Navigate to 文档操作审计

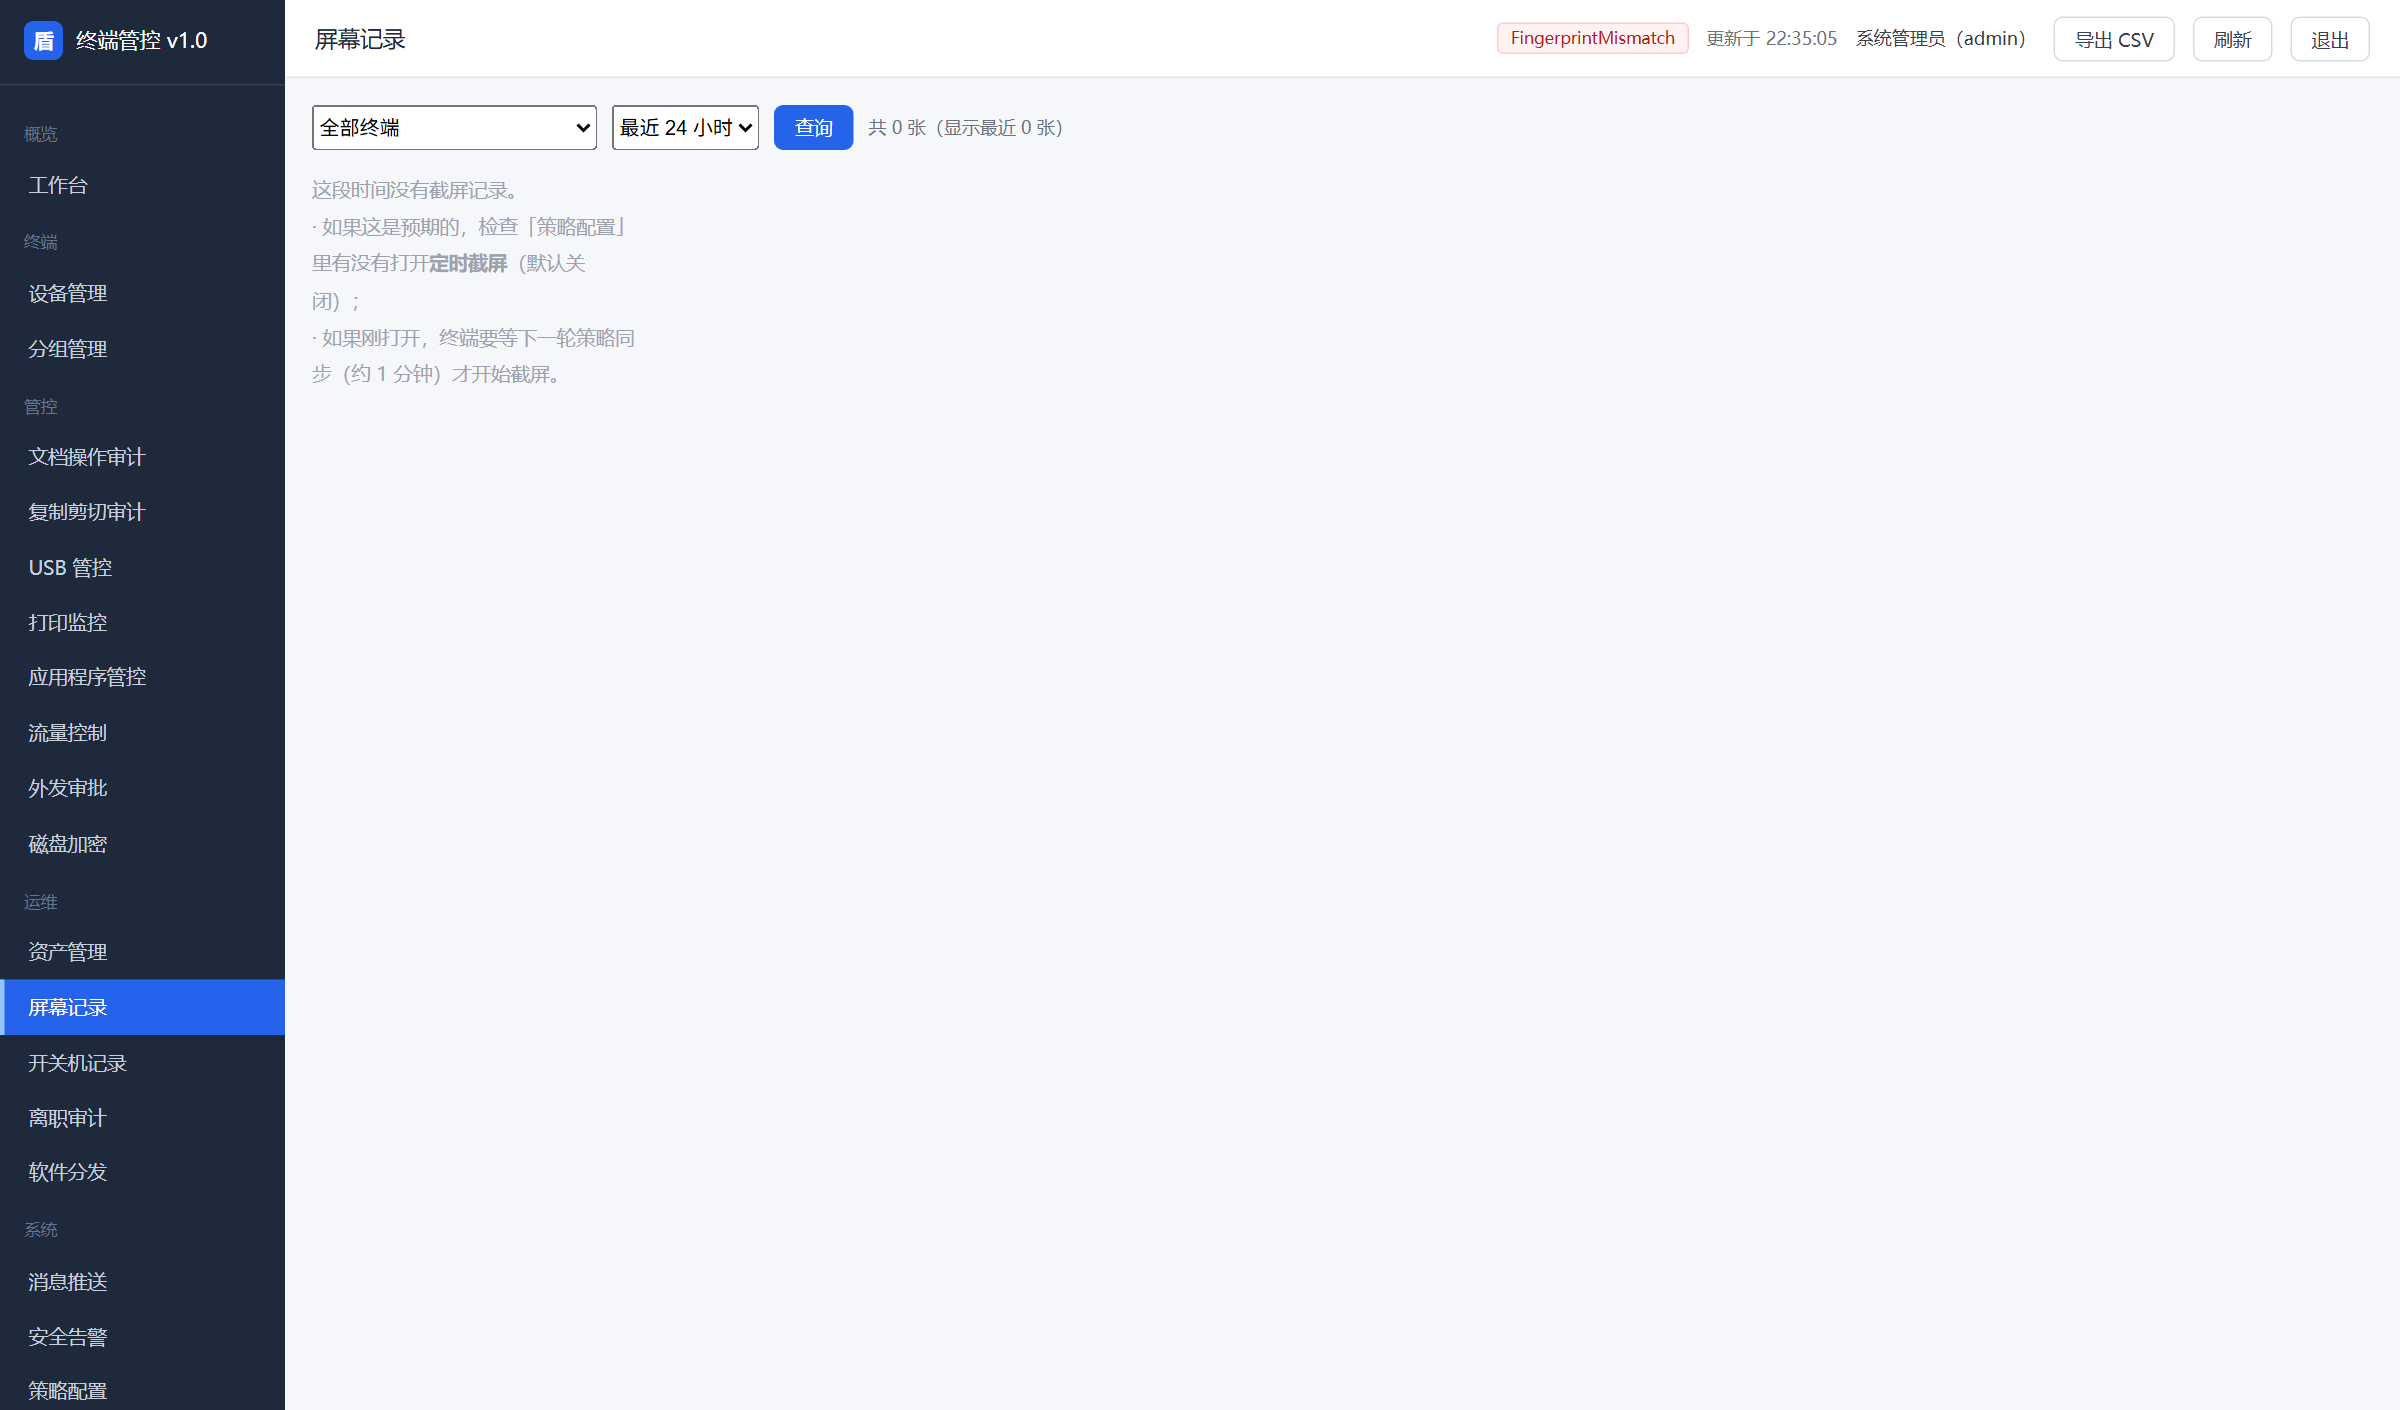[142, 457]
